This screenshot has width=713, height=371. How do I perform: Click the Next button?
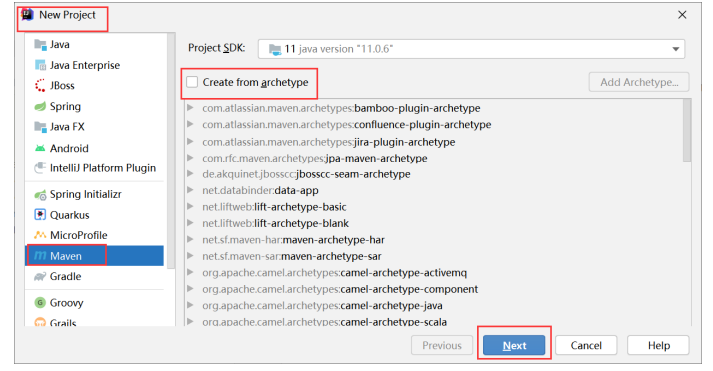(514, 346)
